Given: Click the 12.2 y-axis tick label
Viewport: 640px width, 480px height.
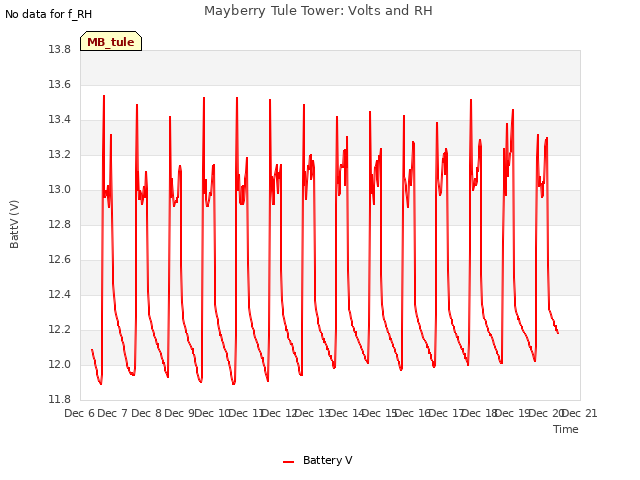Looking at the screenshot, I should 60,330.
